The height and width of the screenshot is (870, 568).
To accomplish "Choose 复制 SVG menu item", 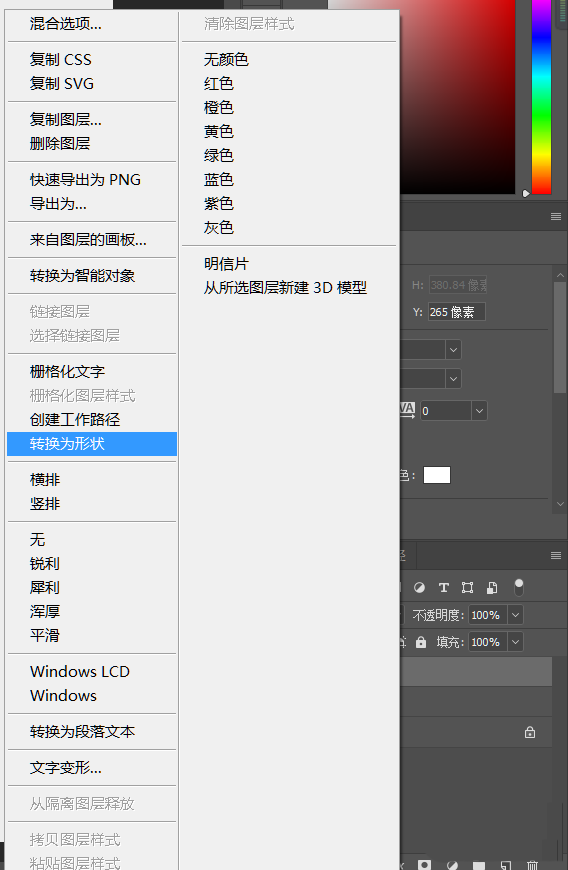I will (x=62, y=83).
